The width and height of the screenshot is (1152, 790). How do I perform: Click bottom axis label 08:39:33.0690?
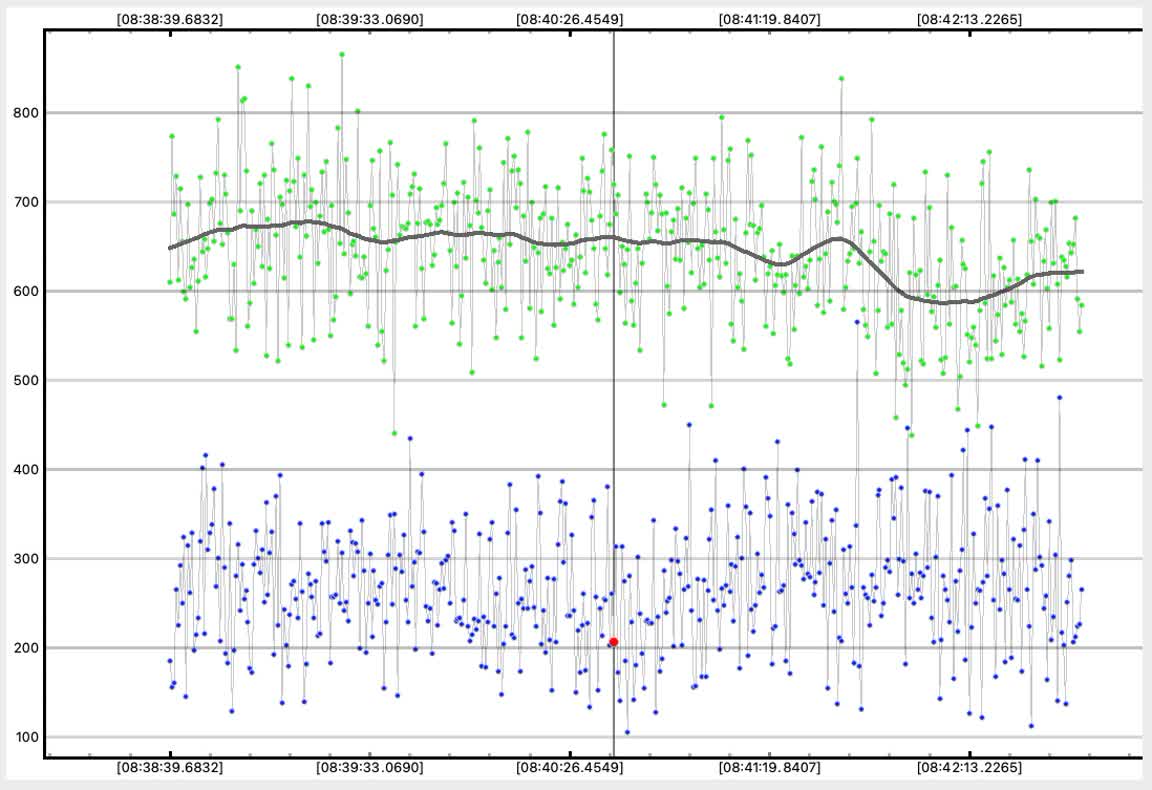pos(369,768)
